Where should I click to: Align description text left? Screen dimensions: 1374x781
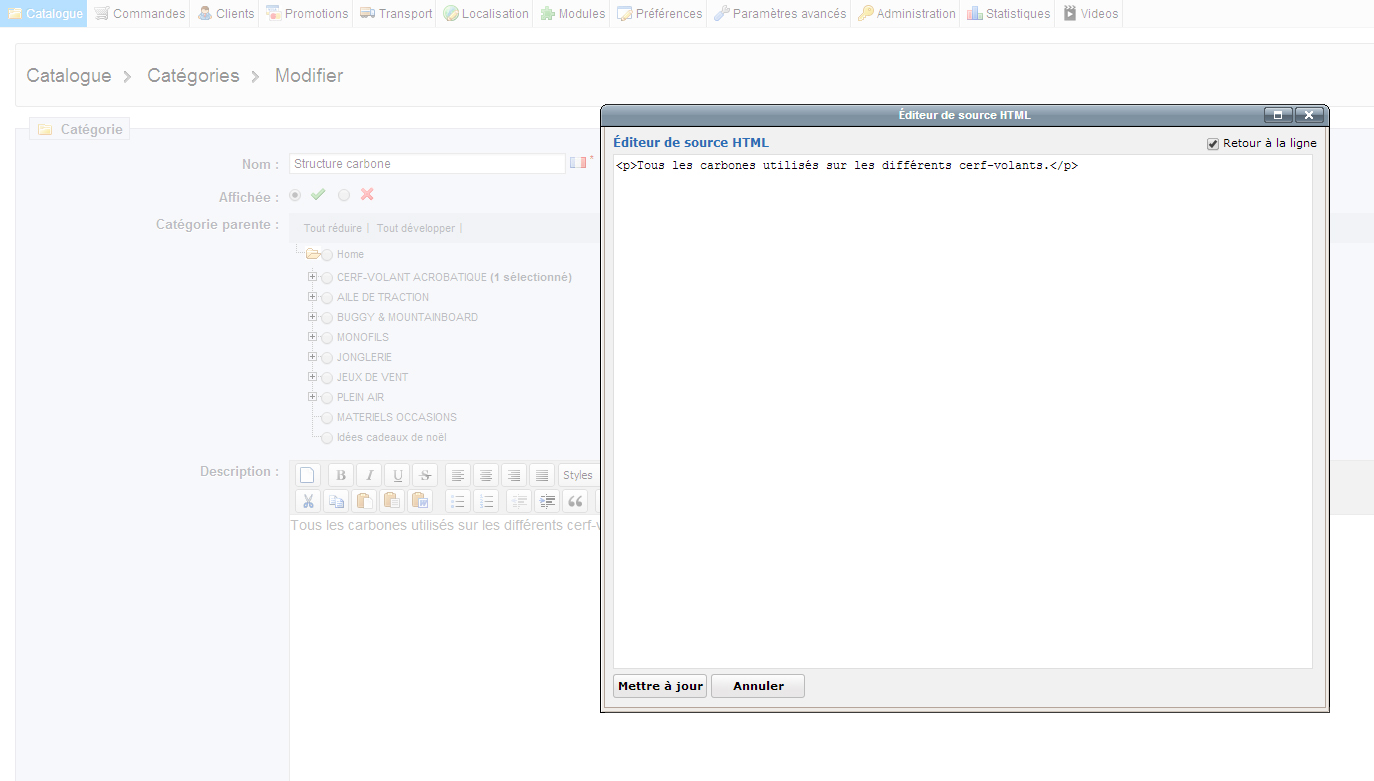tap(457, 475)
